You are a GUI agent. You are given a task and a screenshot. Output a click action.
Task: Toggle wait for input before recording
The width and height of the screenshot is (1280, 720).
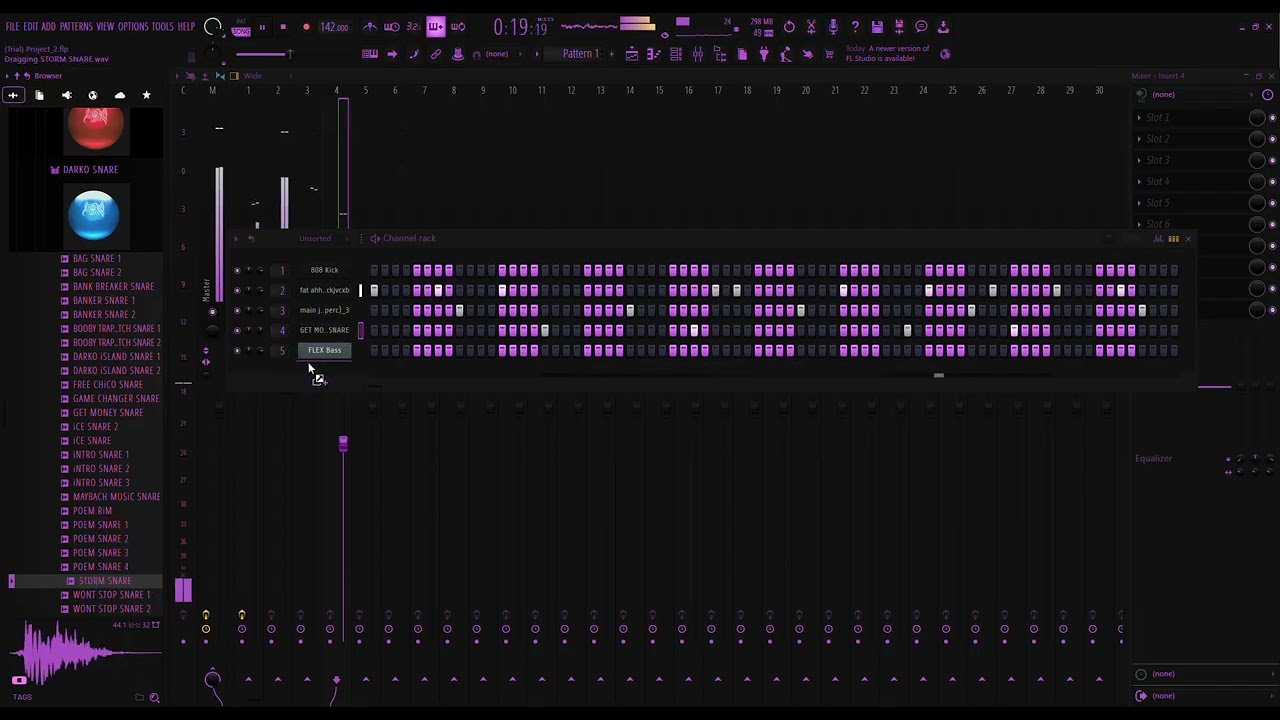(x=392, y=27)
